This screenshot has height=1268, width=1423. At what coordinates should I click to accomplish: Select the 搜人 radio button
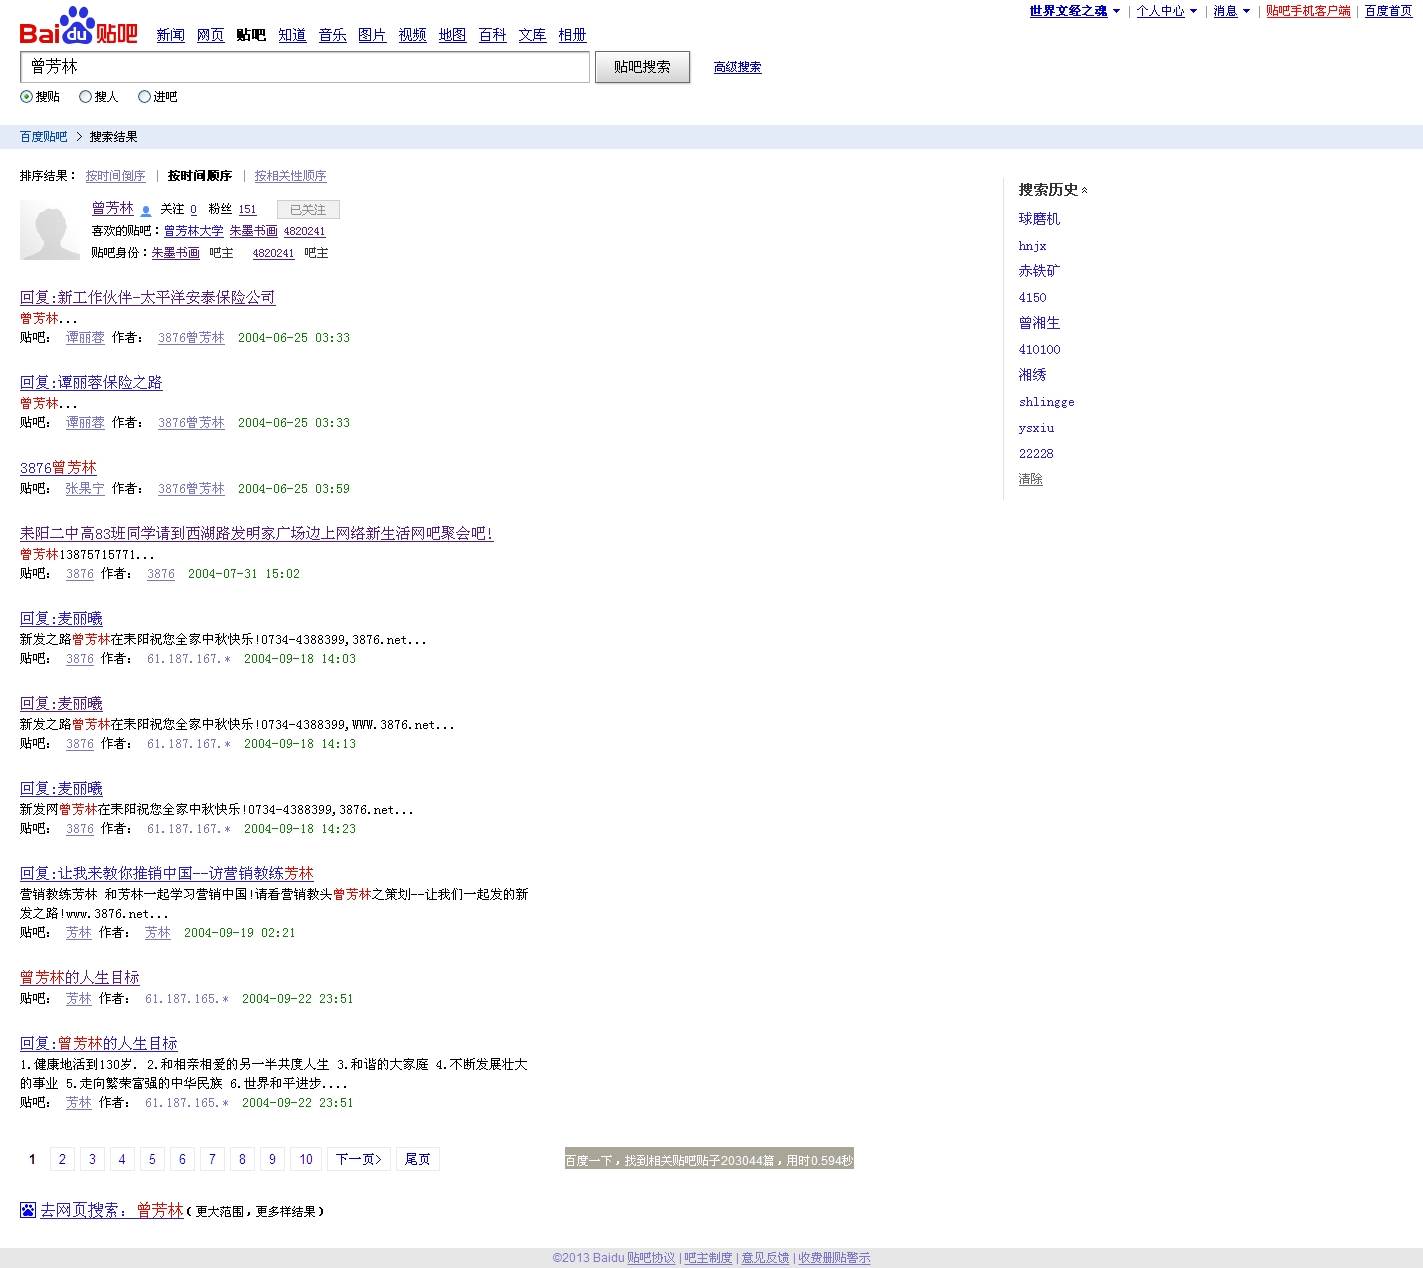point(85,97)
